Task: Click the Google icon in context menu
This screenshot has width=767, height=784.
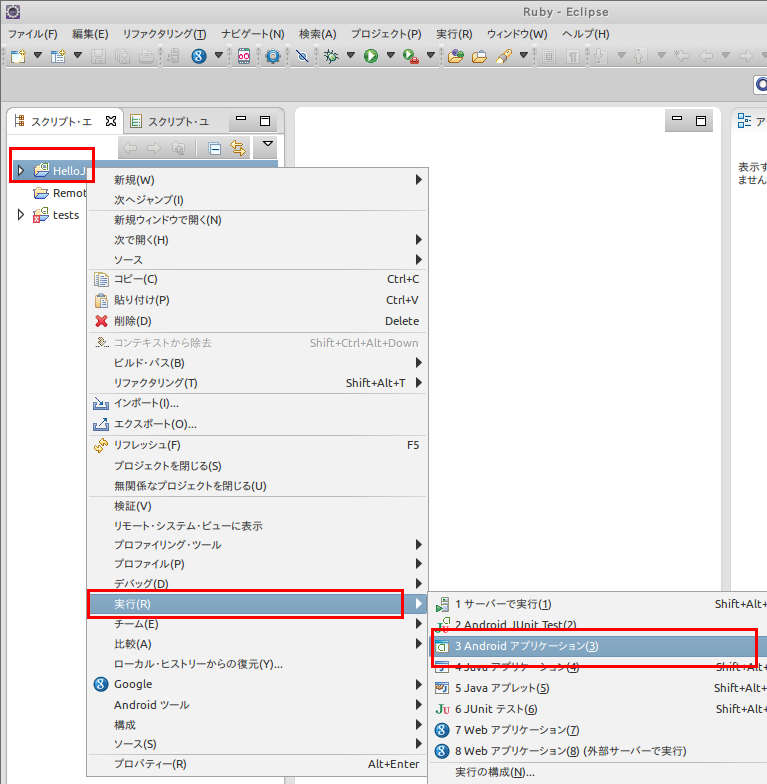Action: pyautogui.click(x=101, y=684)
